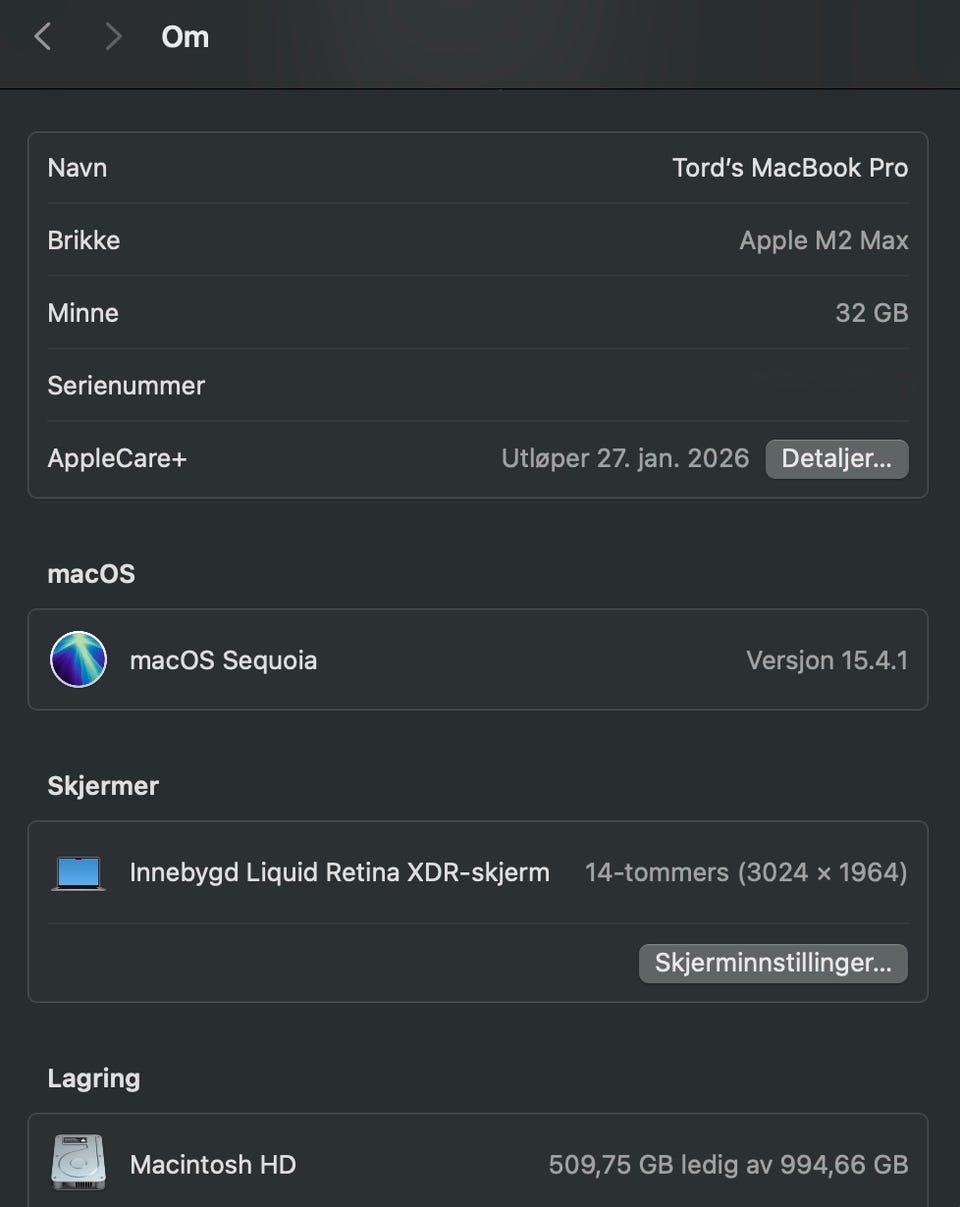Open Skjerminnstillinger display settings

click(x=773, y=964)
